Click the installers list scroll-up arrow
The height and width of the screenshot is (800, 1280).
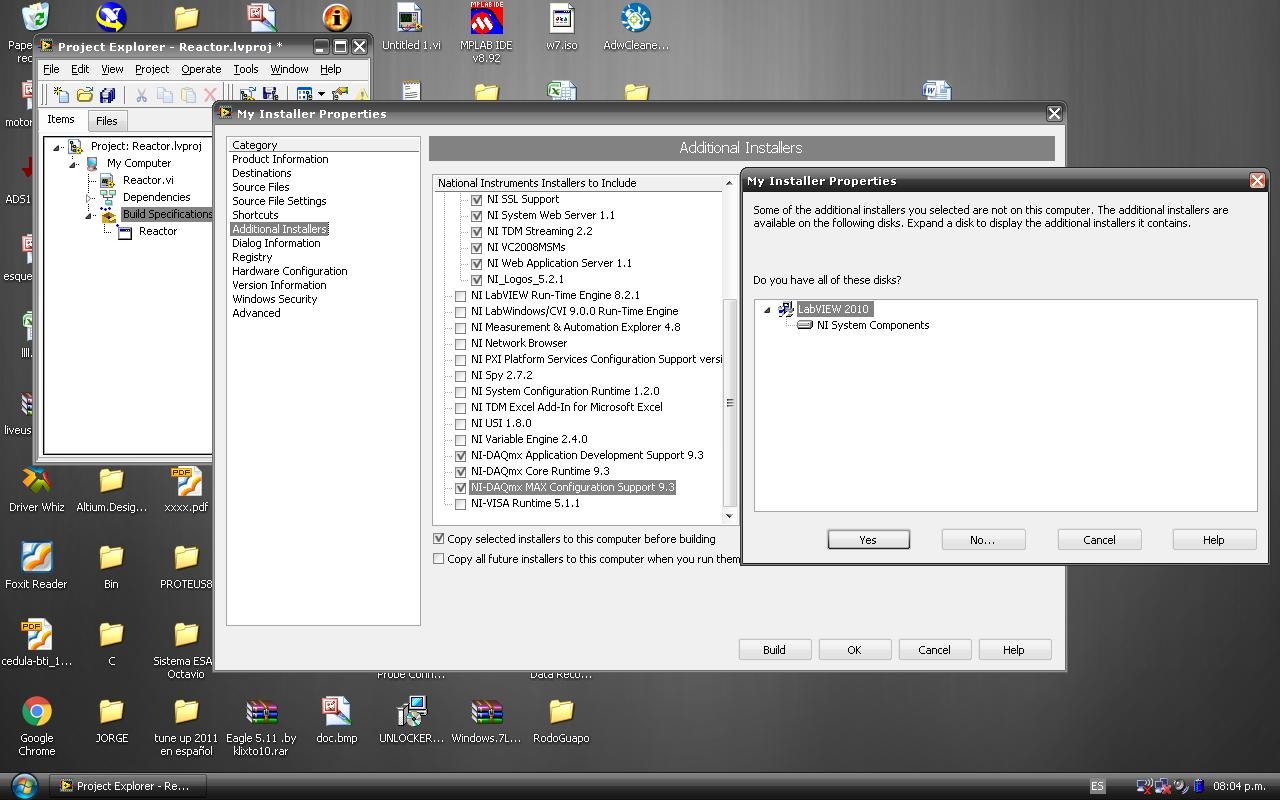point(729,184)
